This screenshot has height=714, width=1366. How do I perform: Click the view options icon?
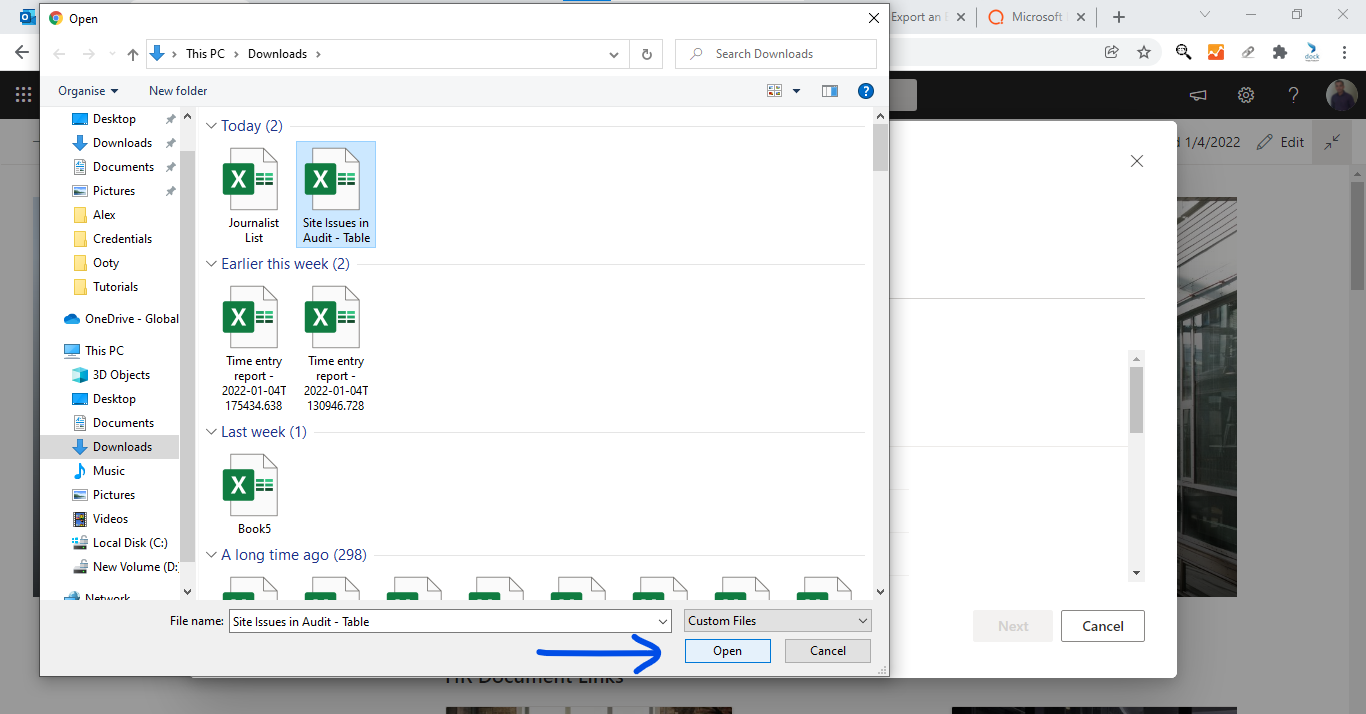click(773, 90)
